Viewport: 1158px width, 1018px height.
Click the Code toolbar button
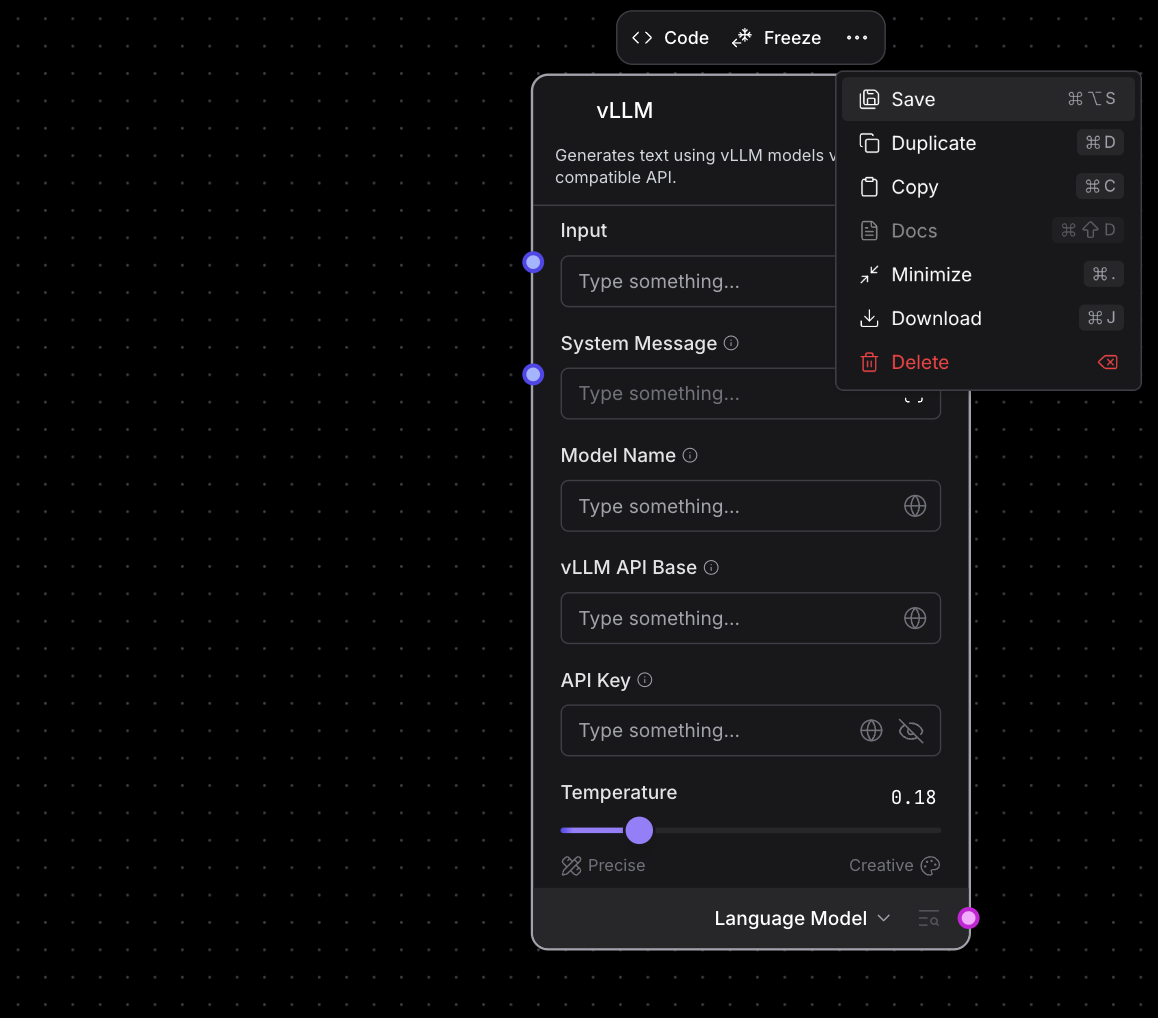tap(671, 38)
